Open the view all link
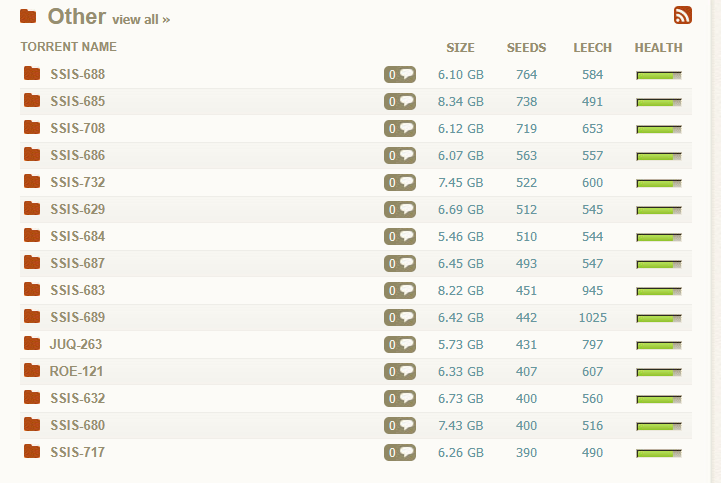 point(141,20)
